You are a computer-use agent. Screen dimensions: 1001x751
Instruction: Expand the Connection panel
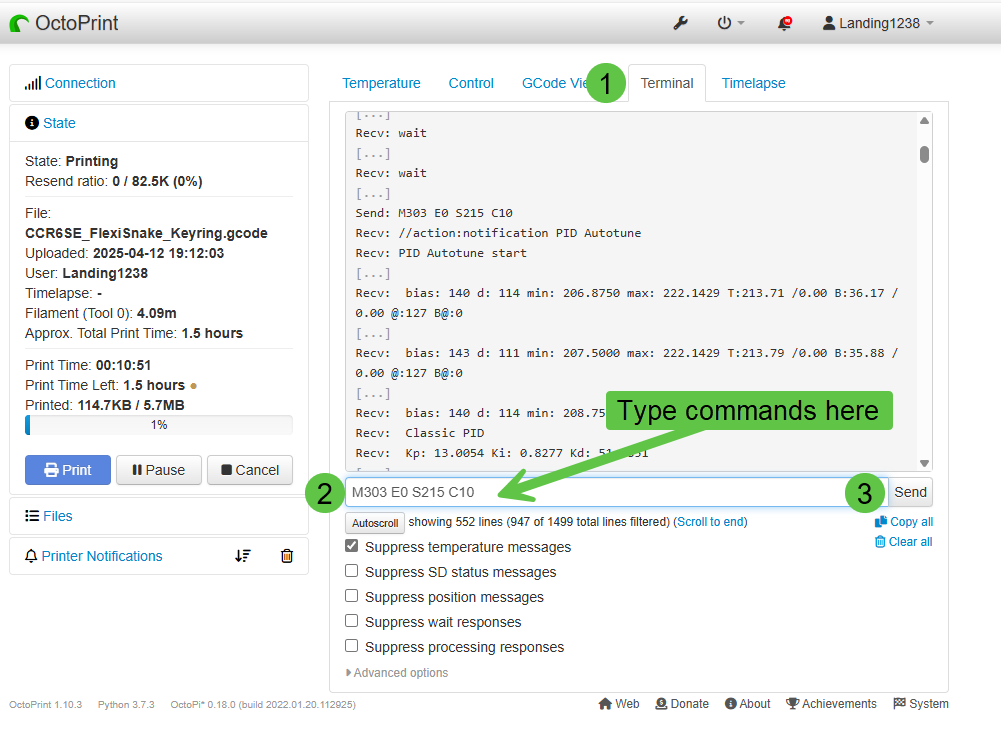(x=80, y=83)
